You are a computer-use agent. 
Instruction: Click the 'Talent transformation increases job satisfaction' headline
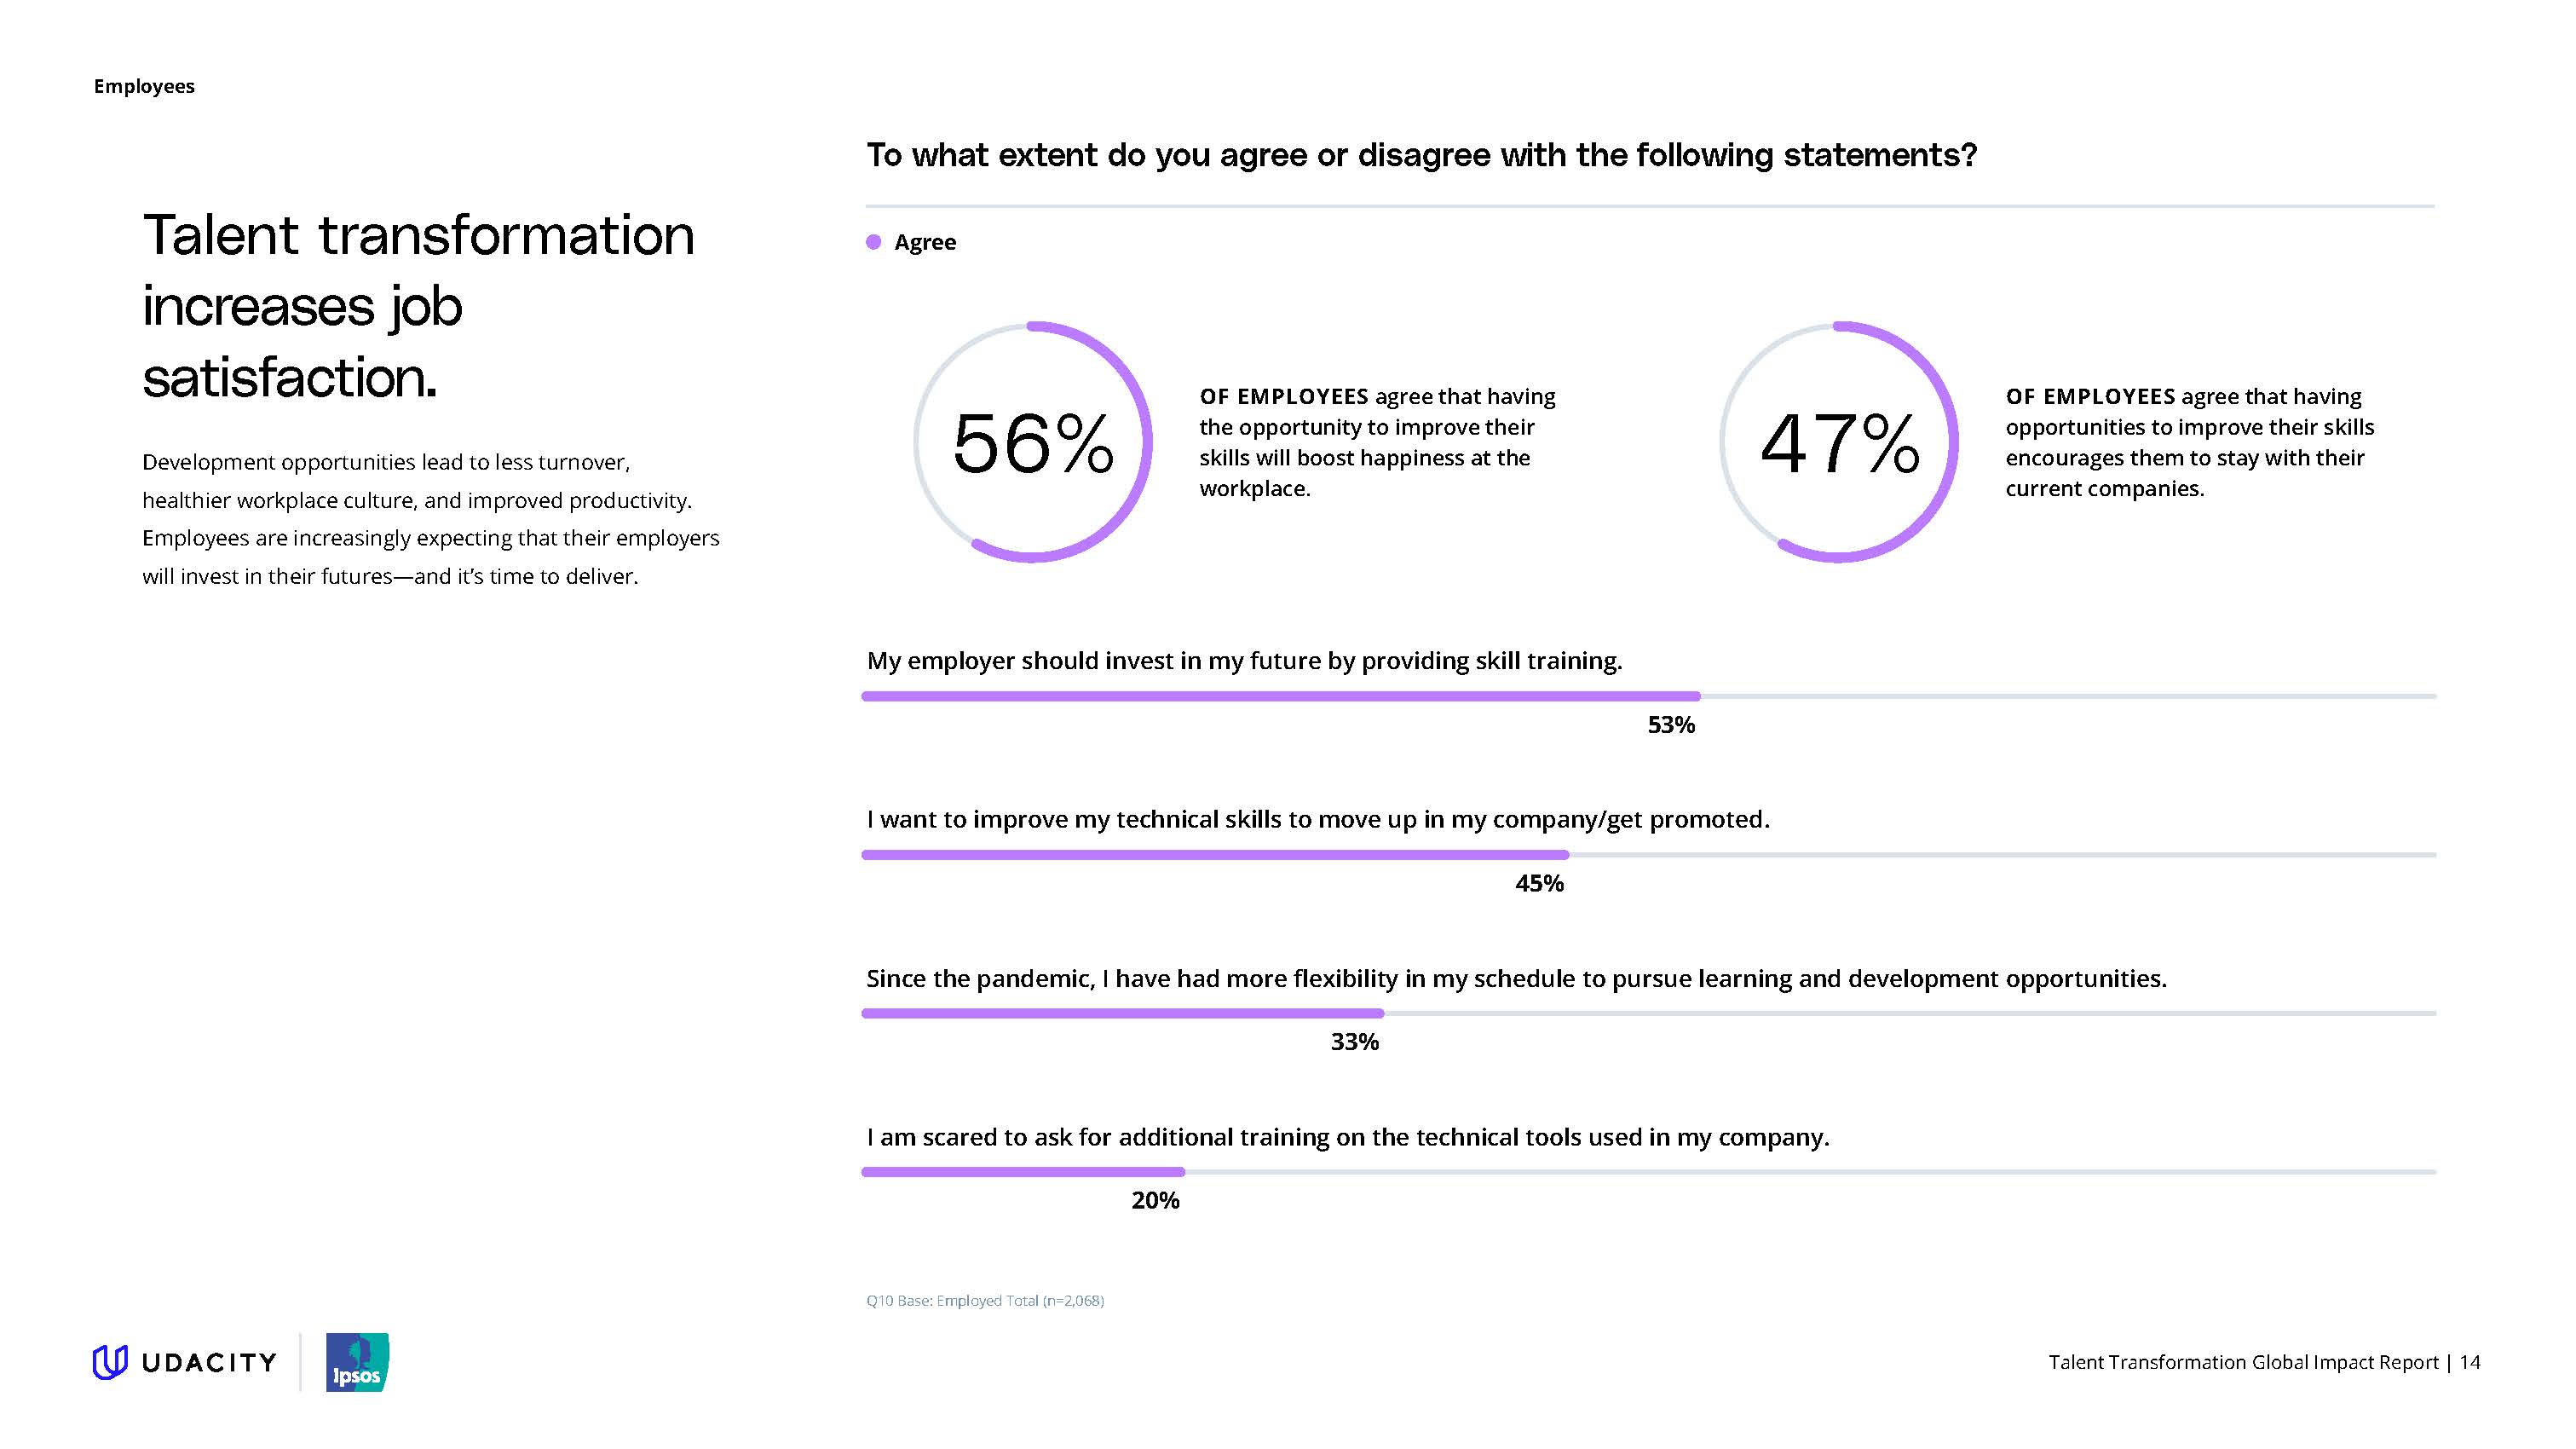(418, 305)
